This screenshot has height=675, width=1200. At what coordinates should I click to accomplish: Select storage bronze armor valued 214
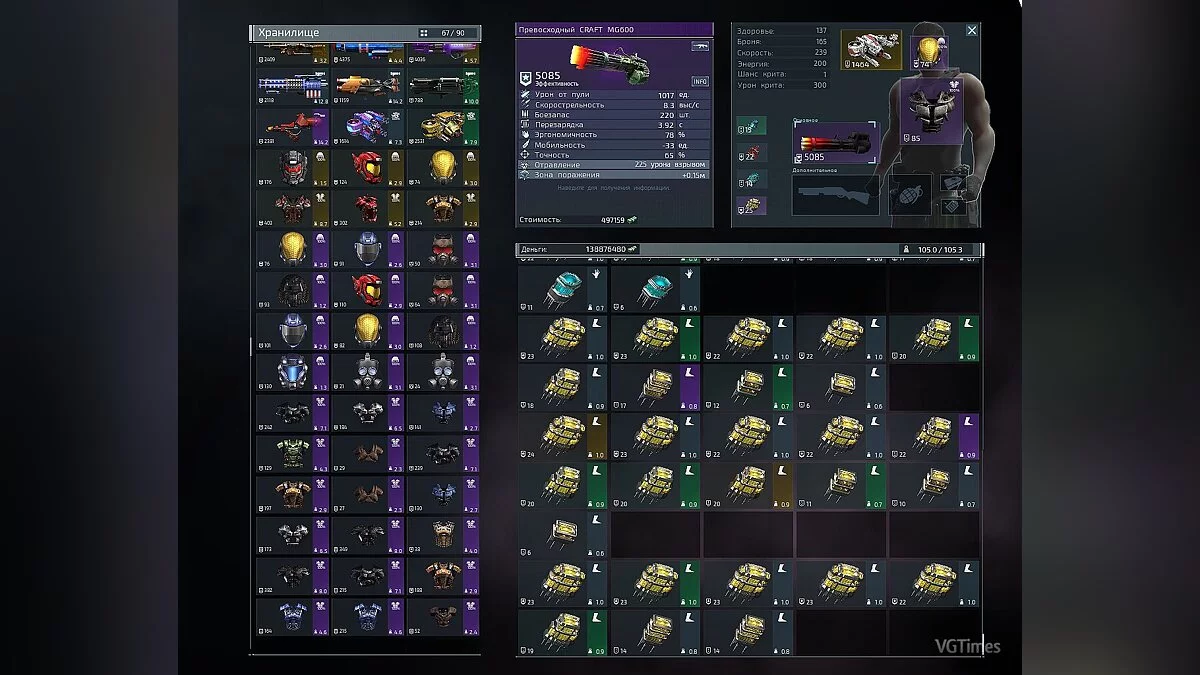click(442, 209)
